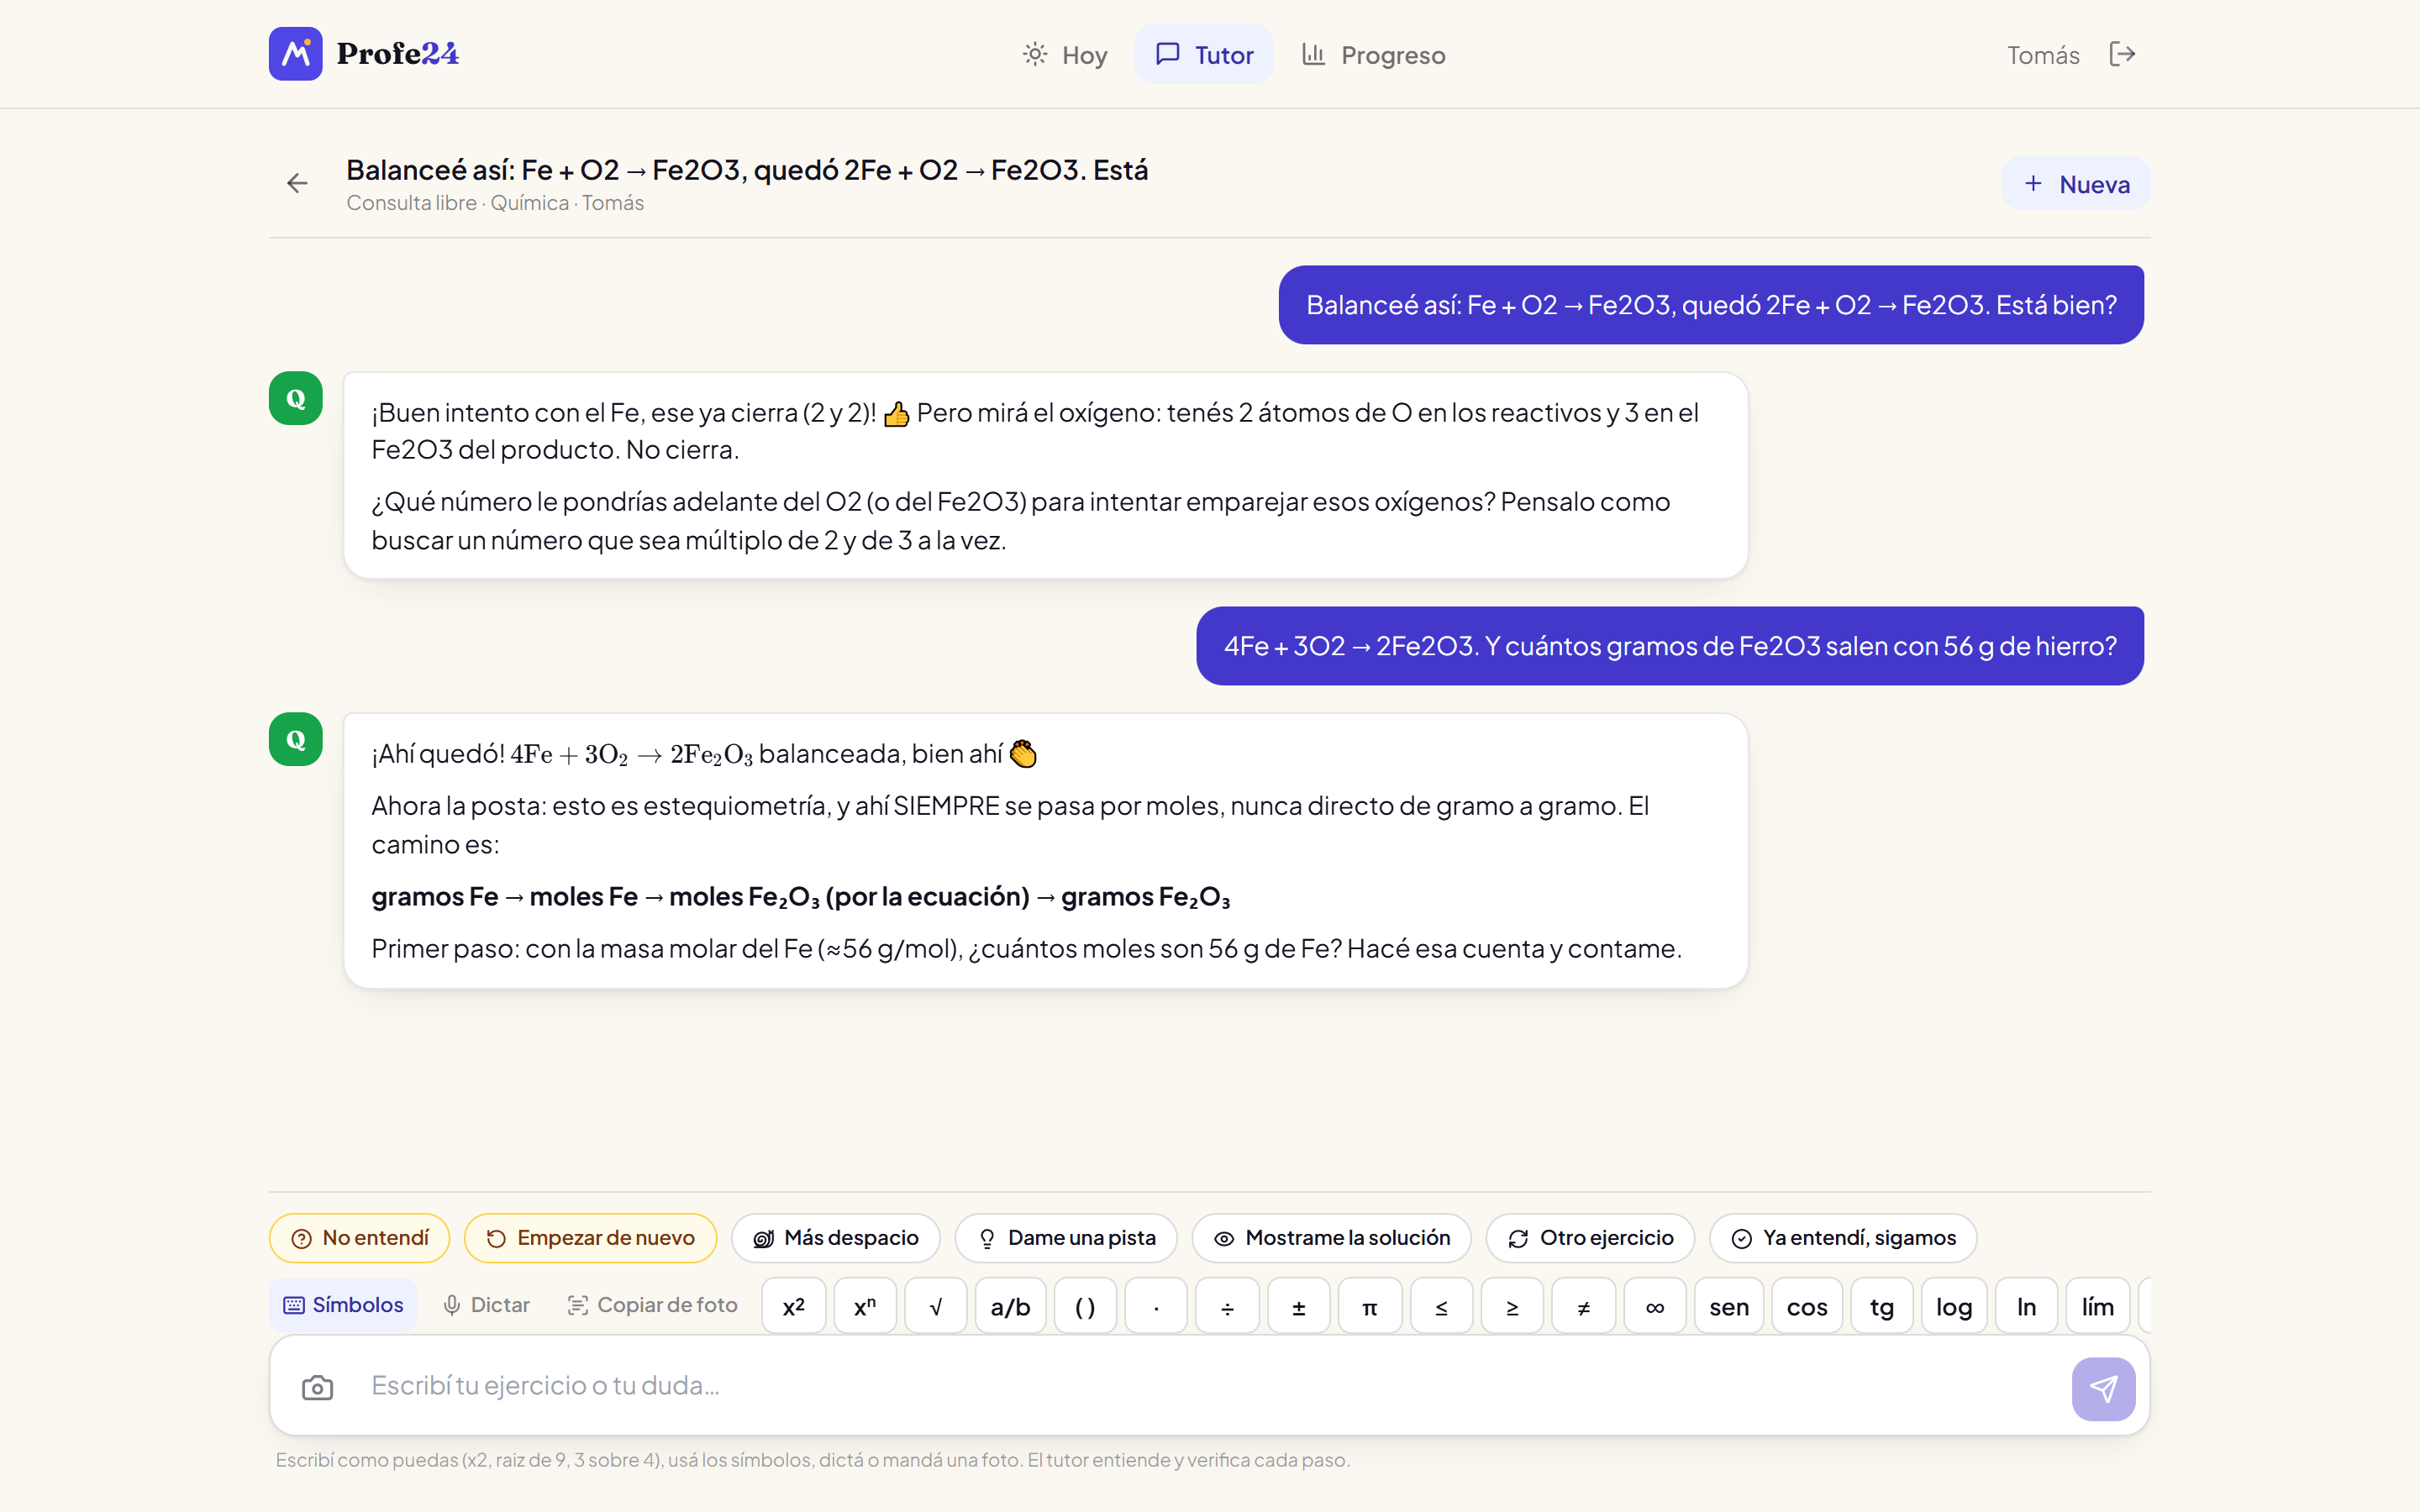Start a Nueva conversation
This screenshot has height=1512, width=2420.
click(2076, 184)
